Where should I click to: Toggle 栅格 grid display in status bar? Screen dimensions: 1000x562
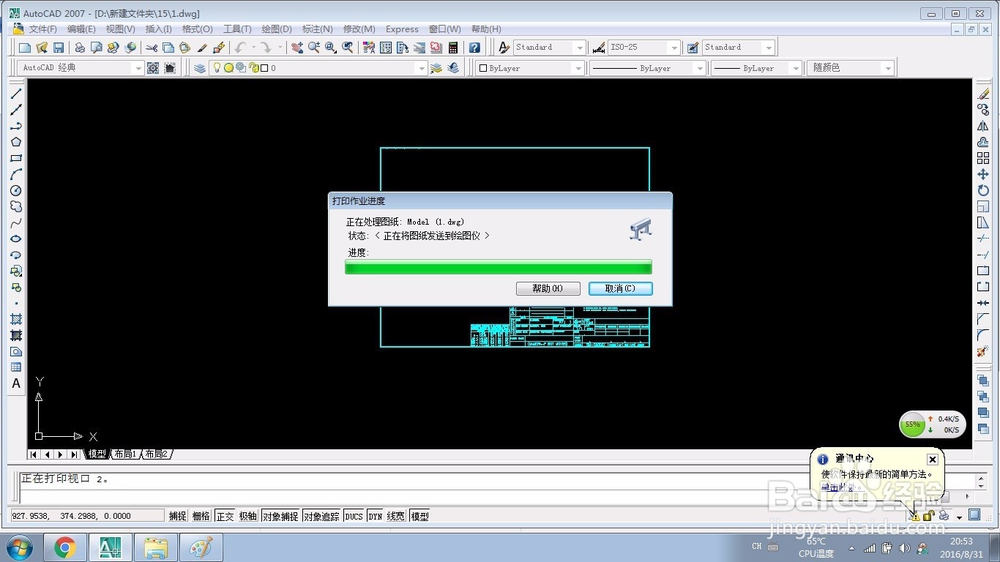tap(201, 516)
